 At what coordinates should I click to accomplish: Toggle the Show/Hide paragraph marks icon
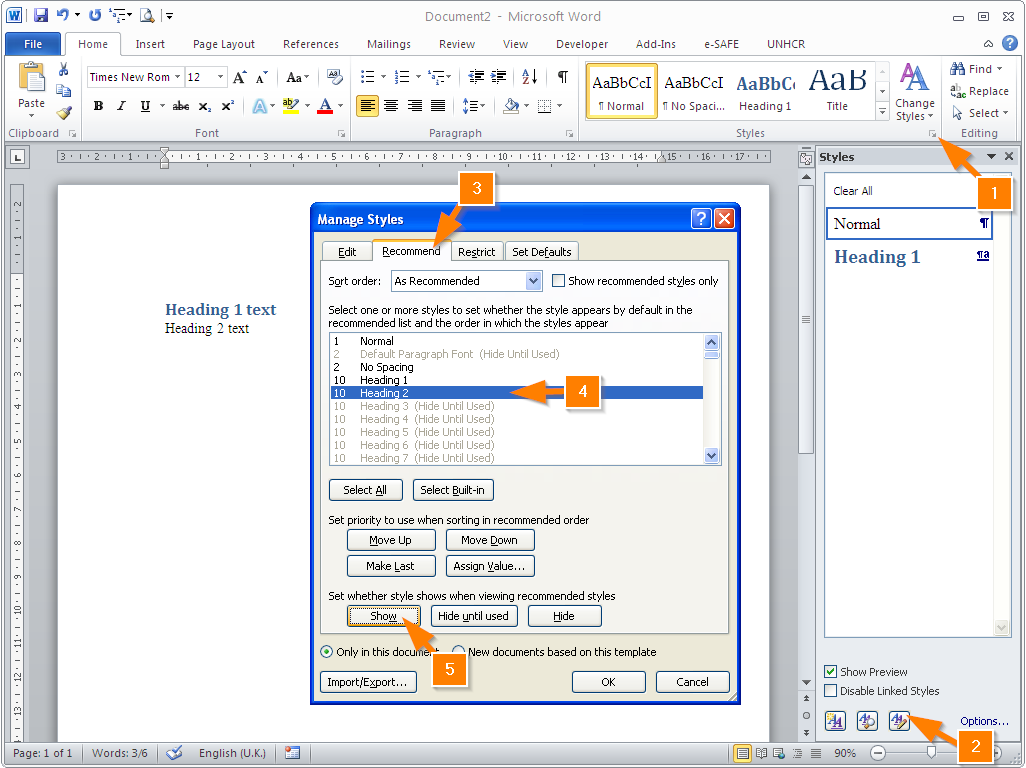(565, 76)
